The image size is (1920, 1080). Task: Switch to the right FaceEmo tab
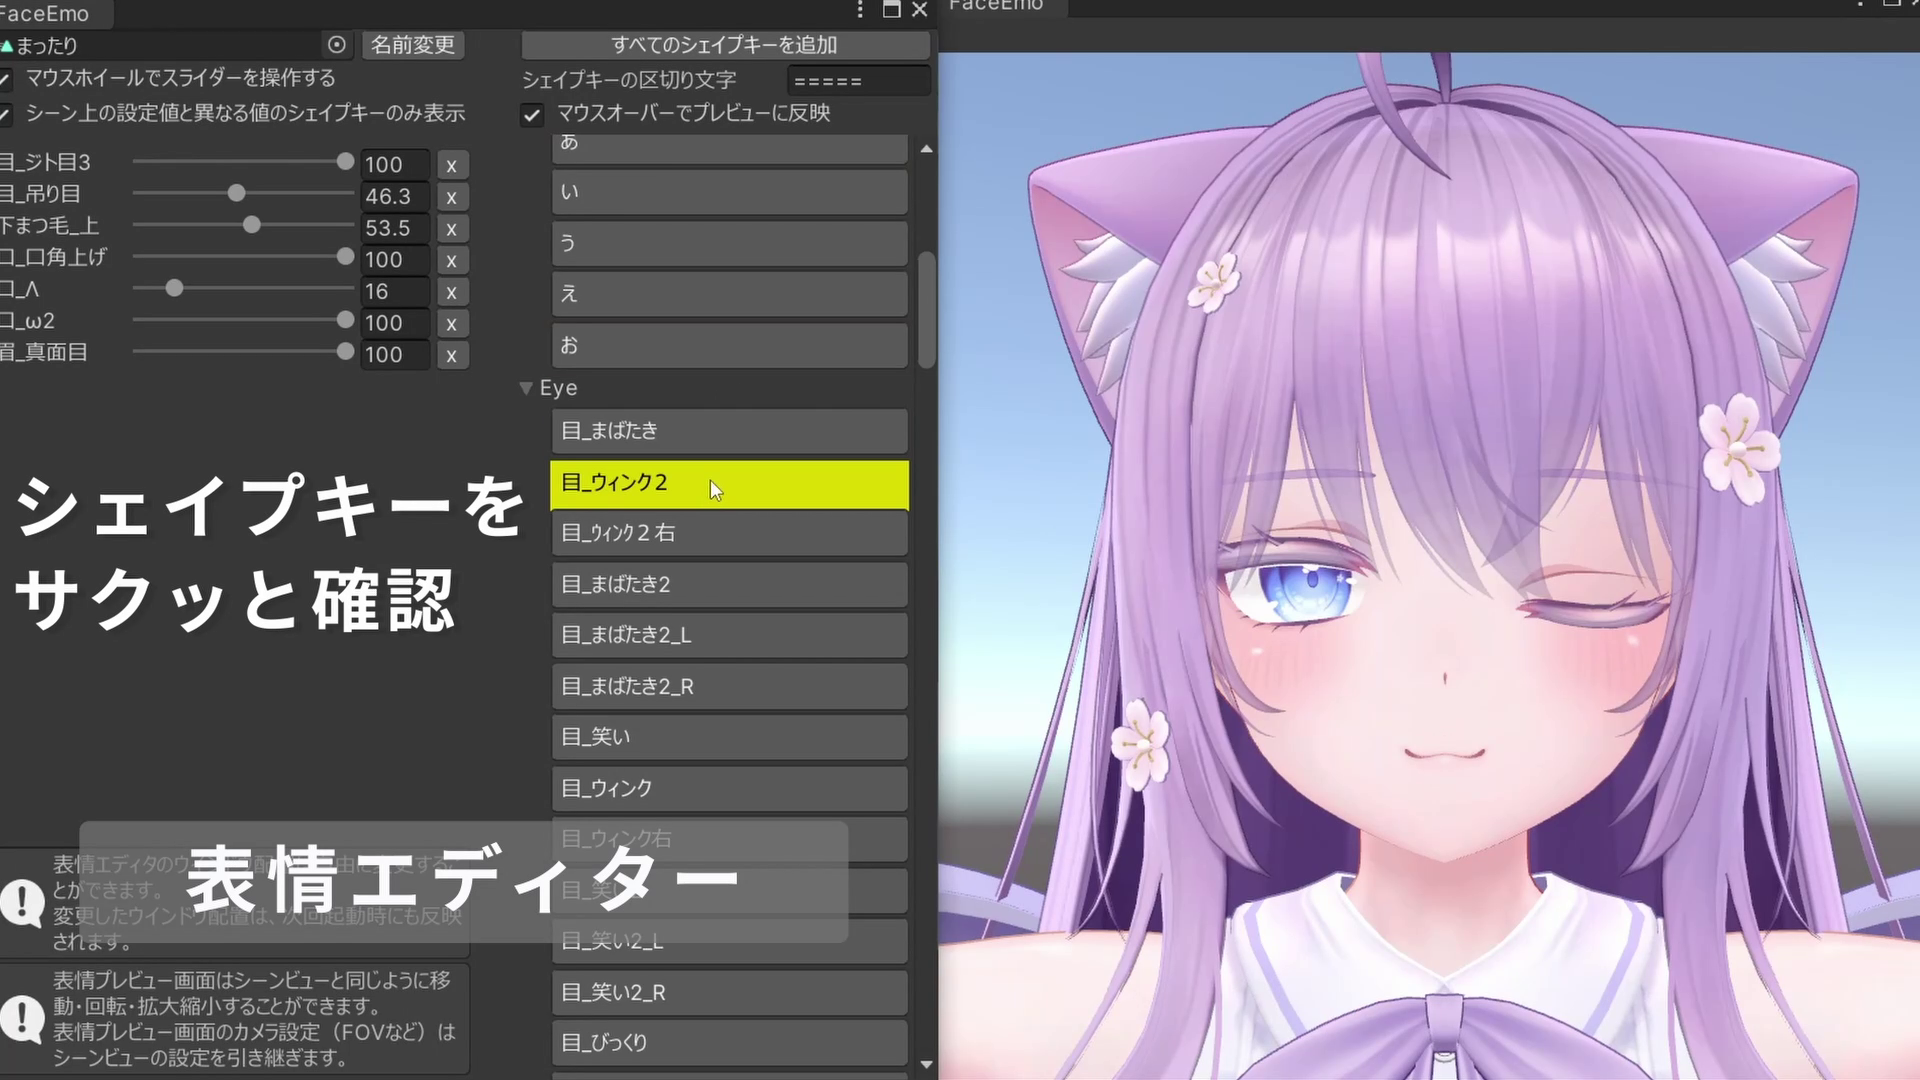(997, 7)
